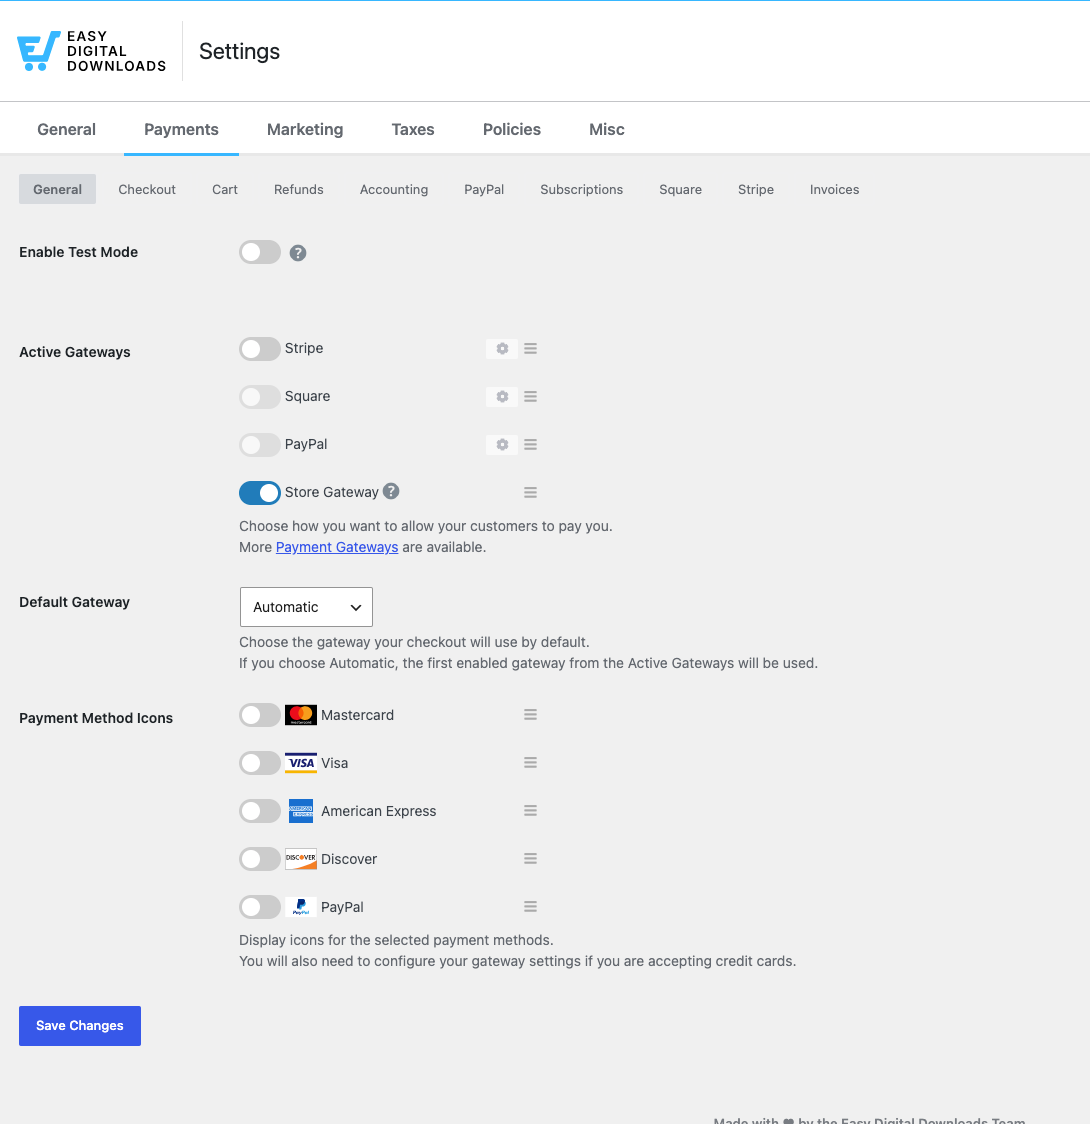Turn on the PayPal icon toggle
The height and width of the screenshot is (1124, 1090).
pos(259,908)
